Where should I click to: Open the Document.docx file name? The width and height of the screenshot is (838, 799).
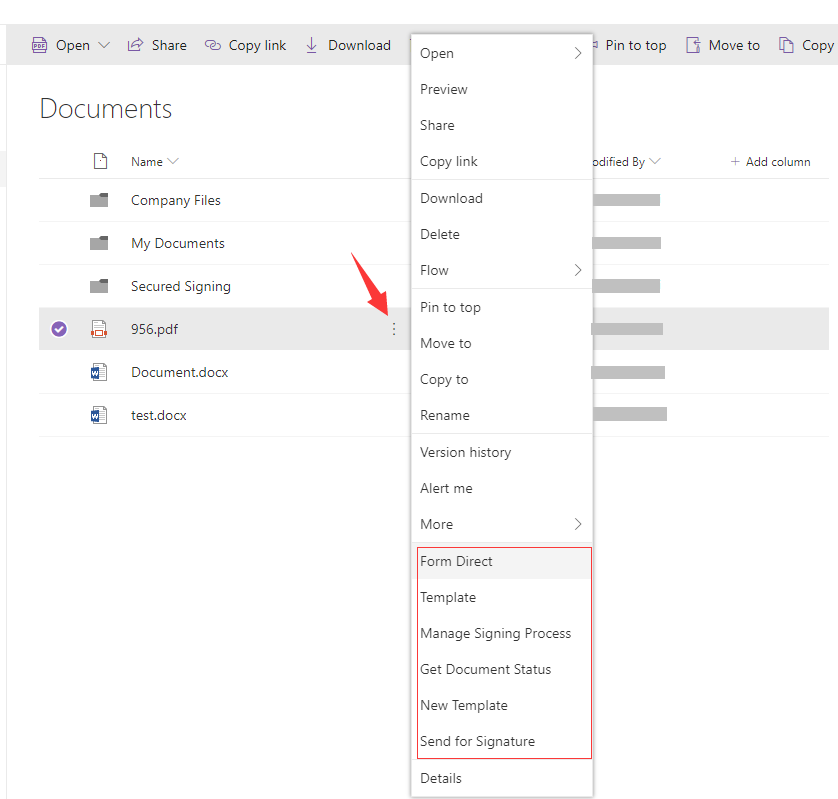click(x=180, y=373)
